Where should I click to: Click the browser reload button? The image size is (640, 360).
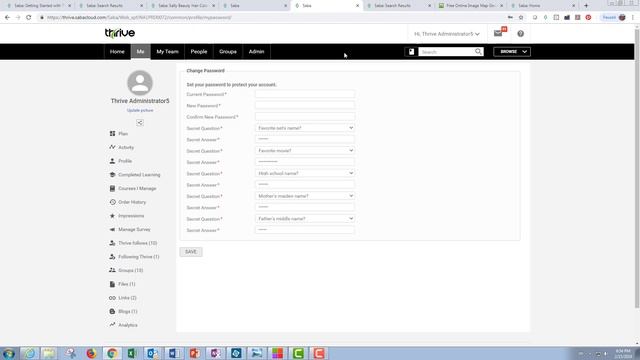[29, 18]
